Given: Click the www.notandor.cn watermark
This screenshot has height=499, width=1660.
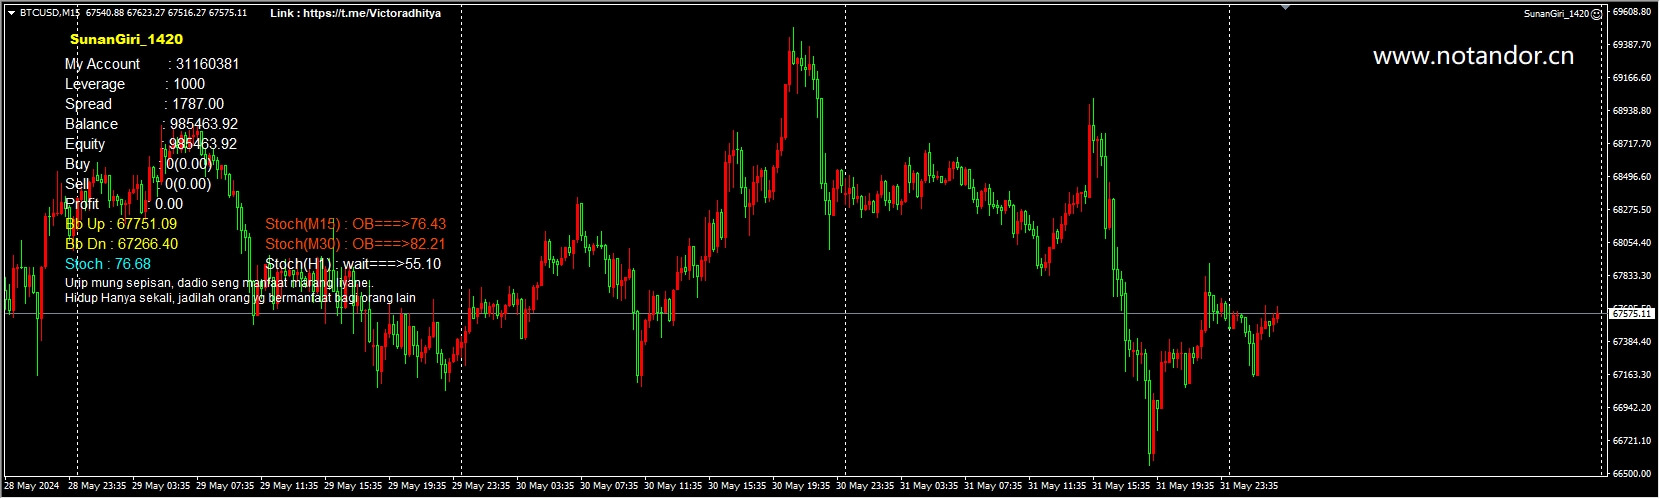Looking at the screenshot, I should click(1473, 56).
